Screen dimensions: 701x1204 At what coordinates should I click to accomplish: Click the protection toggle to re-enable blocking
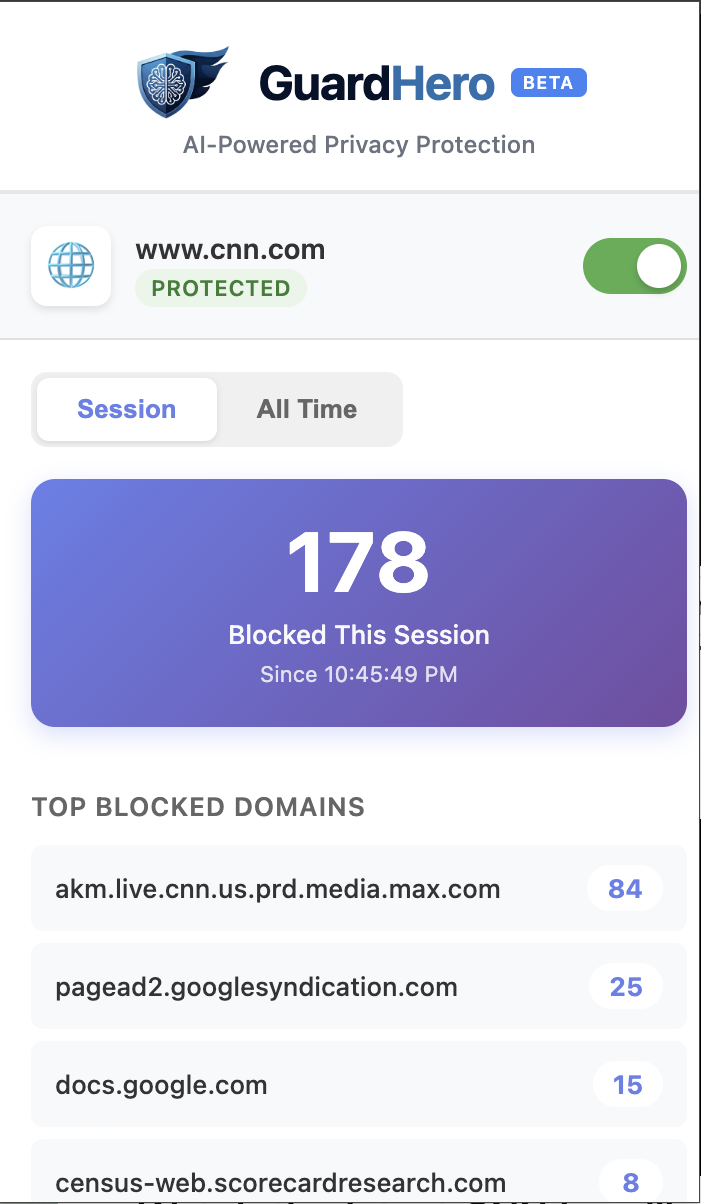pos(635,266)
